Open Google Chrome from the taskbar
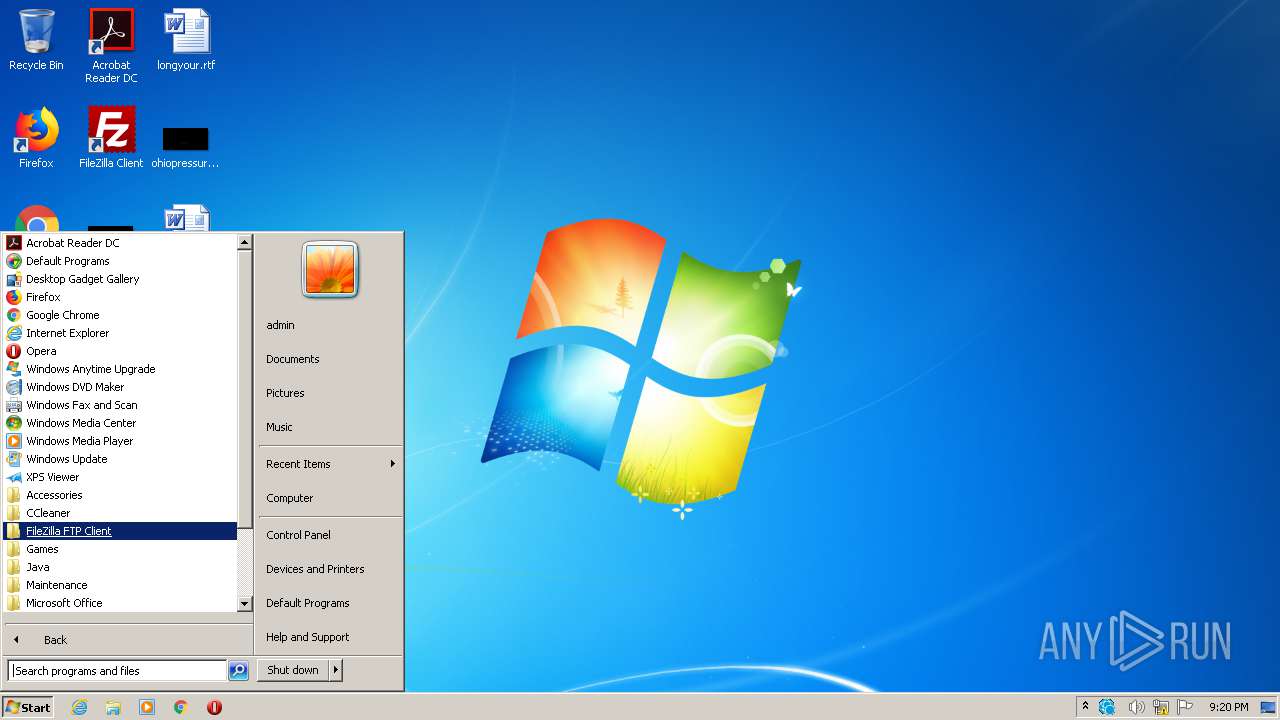Screen dimensions: 1280x720 point(181,707)
